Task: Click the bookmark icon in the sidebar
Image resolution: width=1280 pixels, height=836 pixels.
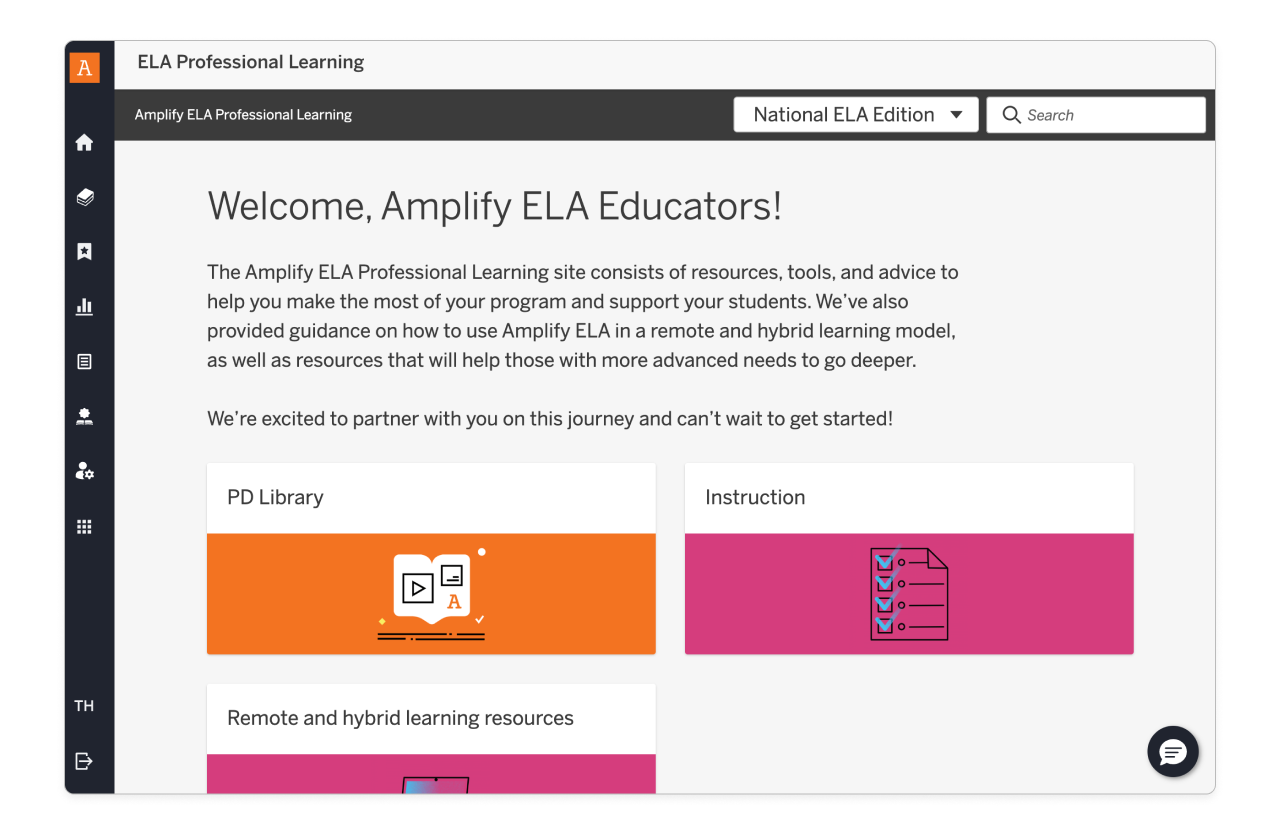Action: pyautogui.click(x=85, y=251)
